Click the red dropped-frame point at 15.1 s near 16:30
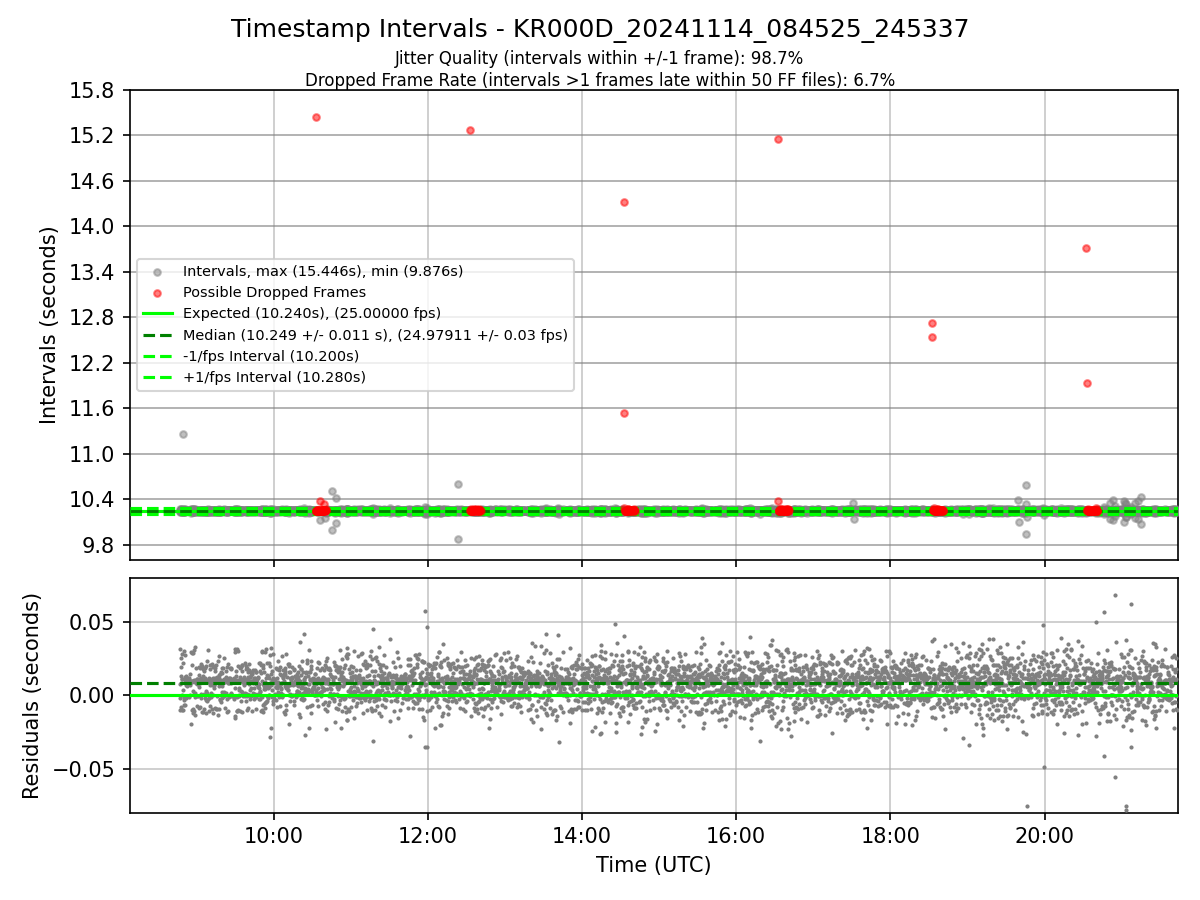Viewport: 1200px width, 900px height. point(778,139)
